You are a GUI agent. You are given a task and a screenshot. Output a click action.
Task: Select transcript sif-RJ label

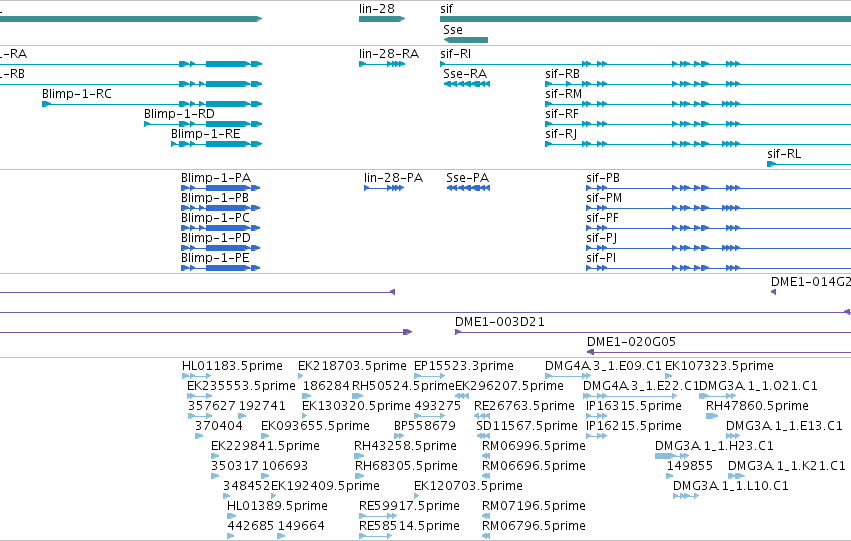561,134
